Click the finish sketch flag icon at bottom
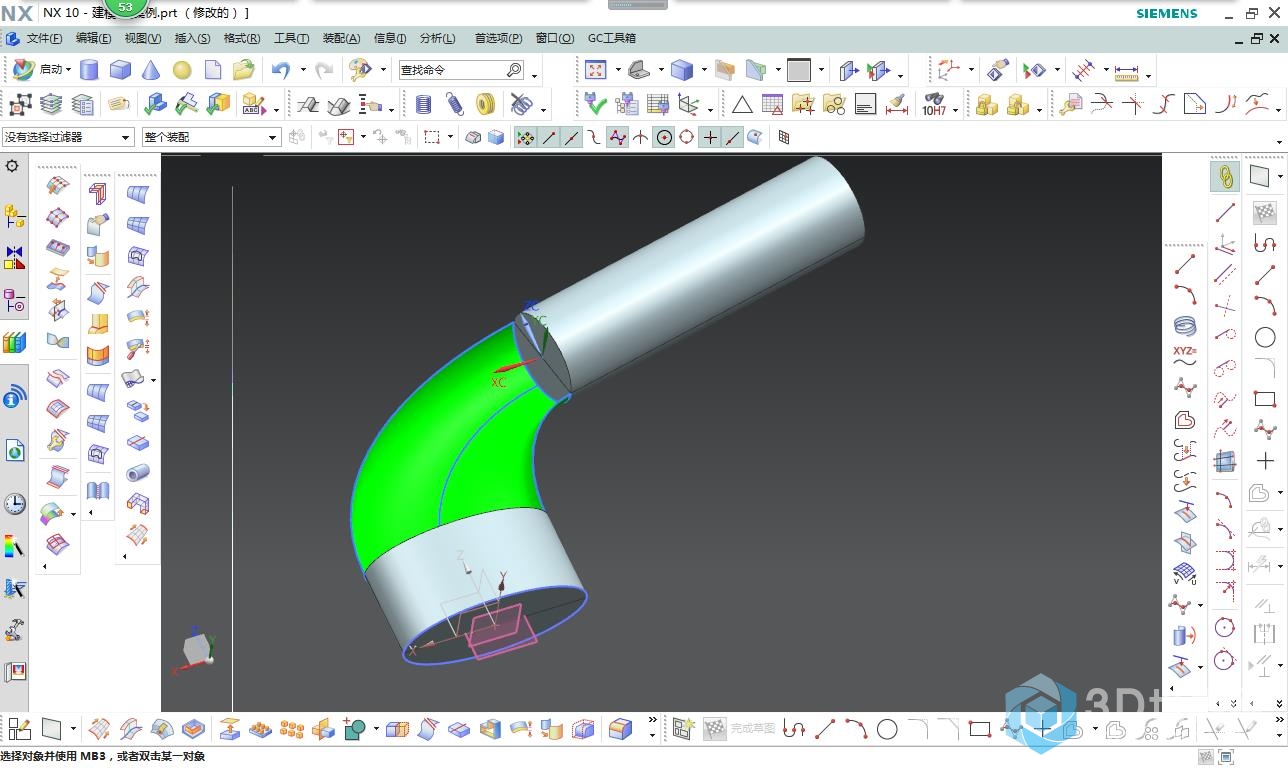This screenshot has height=768, width=1288. pos(714,729)
